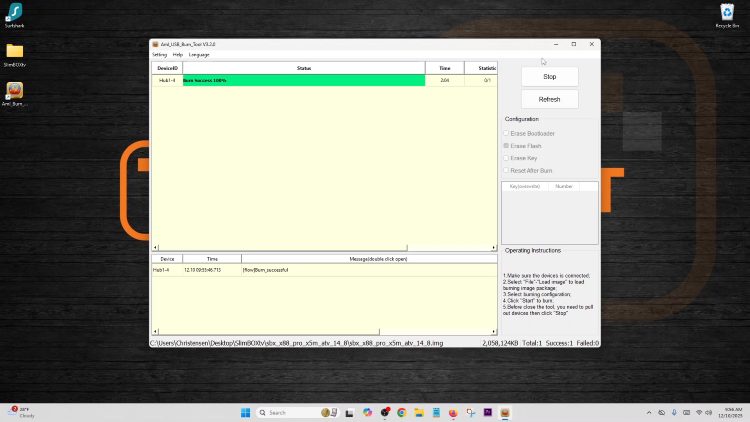Minimize the USB Burning Tool window
Screen dimensions: 750x422
(556, 44)
